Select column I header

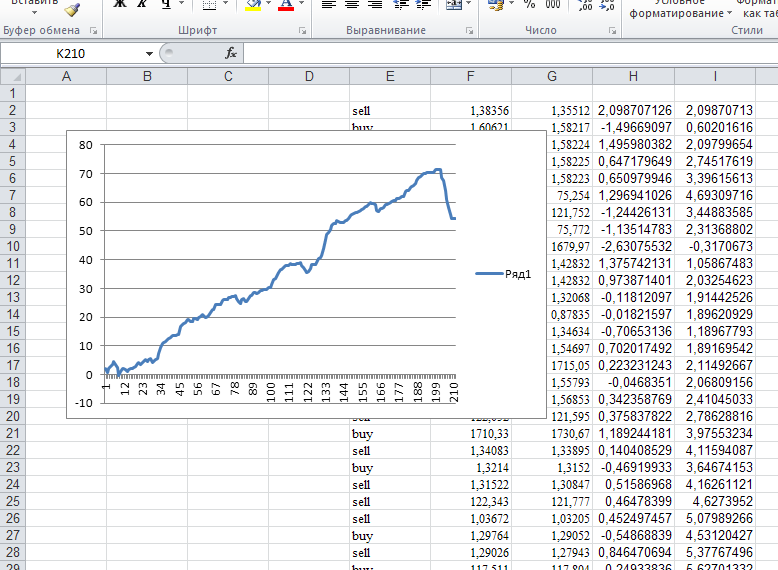[x=715, y=76]
